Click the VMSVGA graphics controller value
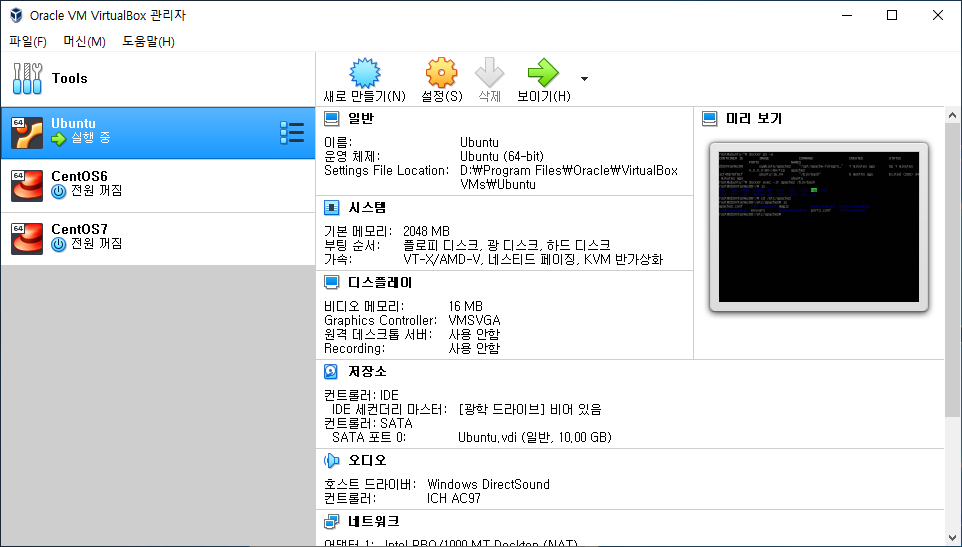This screenshot has height=547, width=962. pos(474,321)
